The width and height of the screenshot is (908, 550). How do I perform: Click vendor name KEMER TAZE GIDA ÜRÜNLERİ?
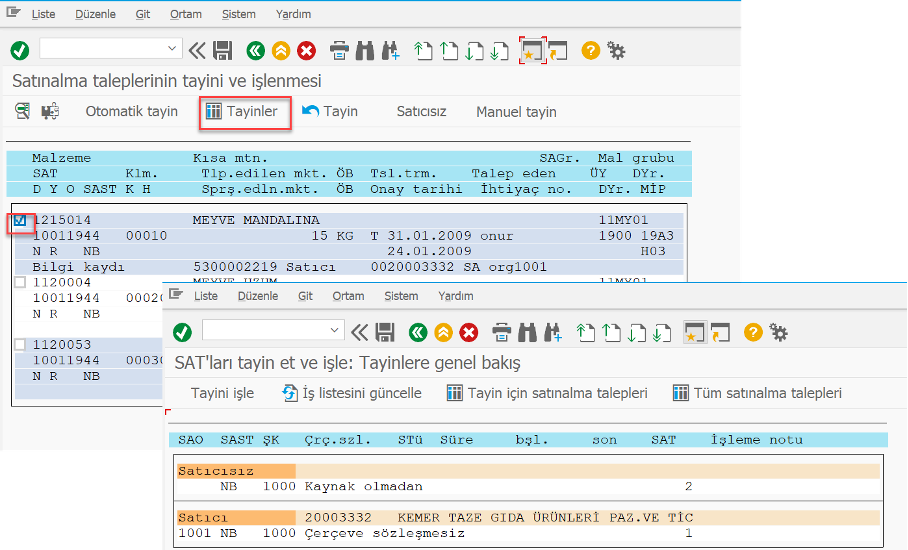click(x=499, y=518)
